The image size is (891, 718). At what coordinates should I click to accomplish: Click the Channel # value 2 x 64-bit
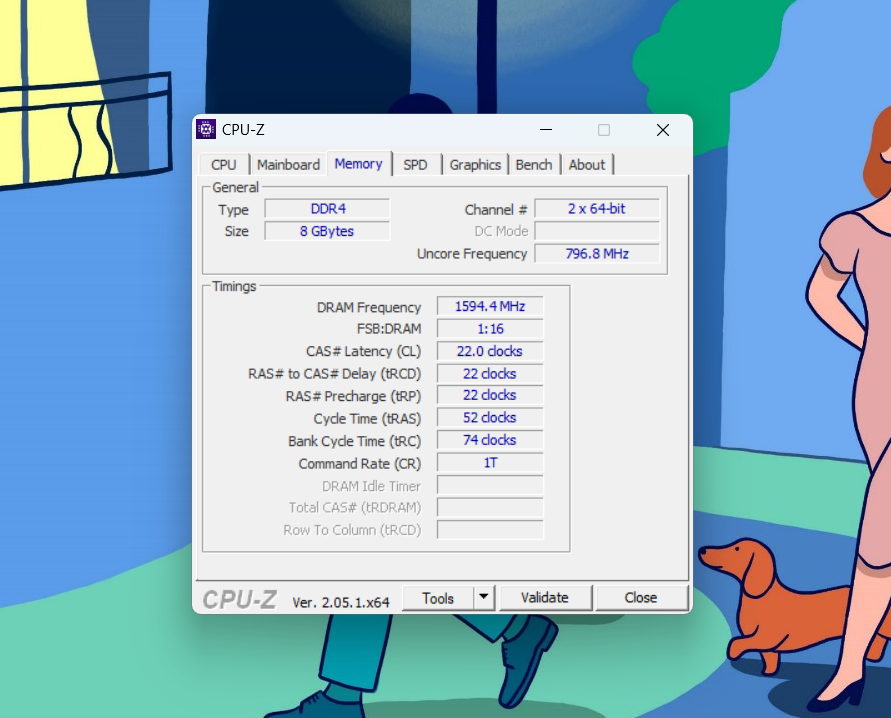click(x=597, y=209)
